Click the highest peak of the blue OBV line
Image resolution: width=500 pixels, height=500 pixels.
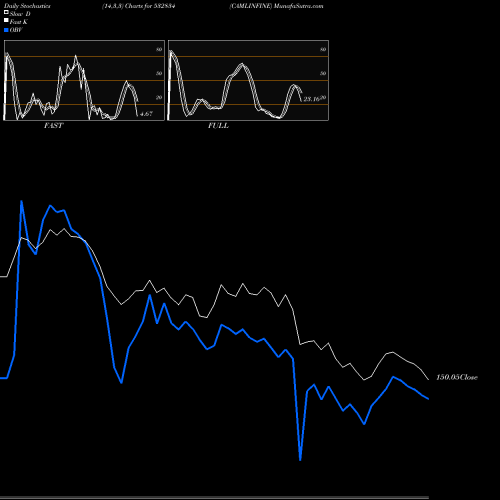pyautogui.click(x=21, y=201)
